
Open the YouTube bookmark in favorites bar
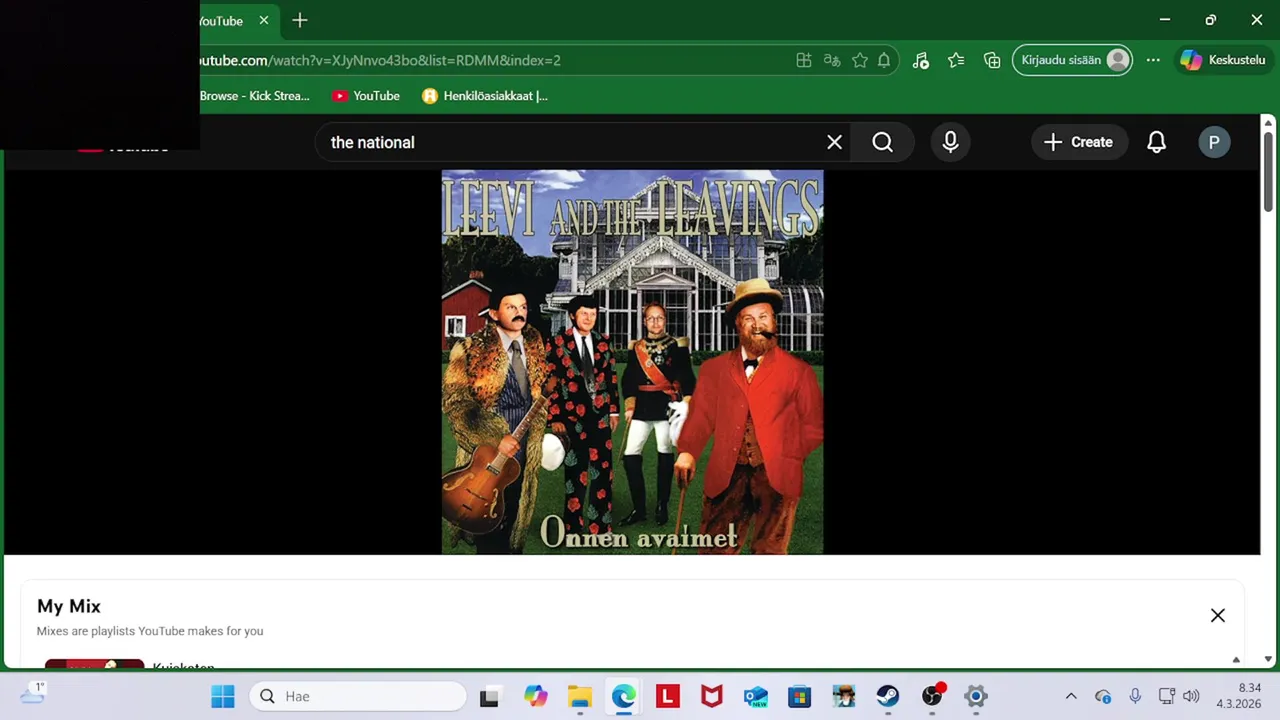click(366, 96)
